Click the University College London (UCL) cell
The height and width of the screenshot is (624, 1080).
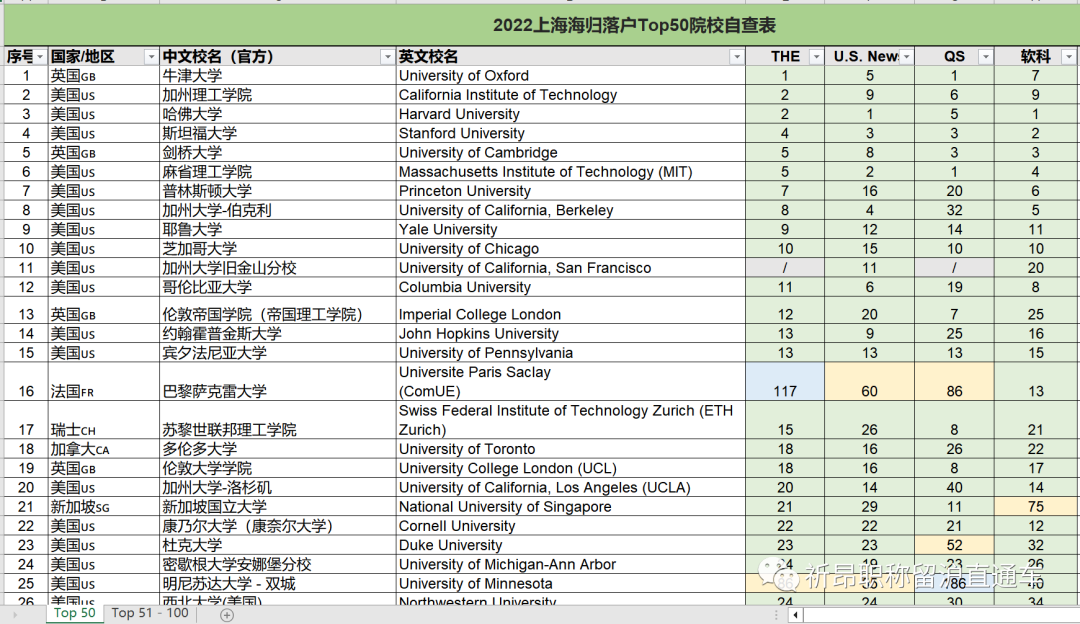(x=571, y=469)
